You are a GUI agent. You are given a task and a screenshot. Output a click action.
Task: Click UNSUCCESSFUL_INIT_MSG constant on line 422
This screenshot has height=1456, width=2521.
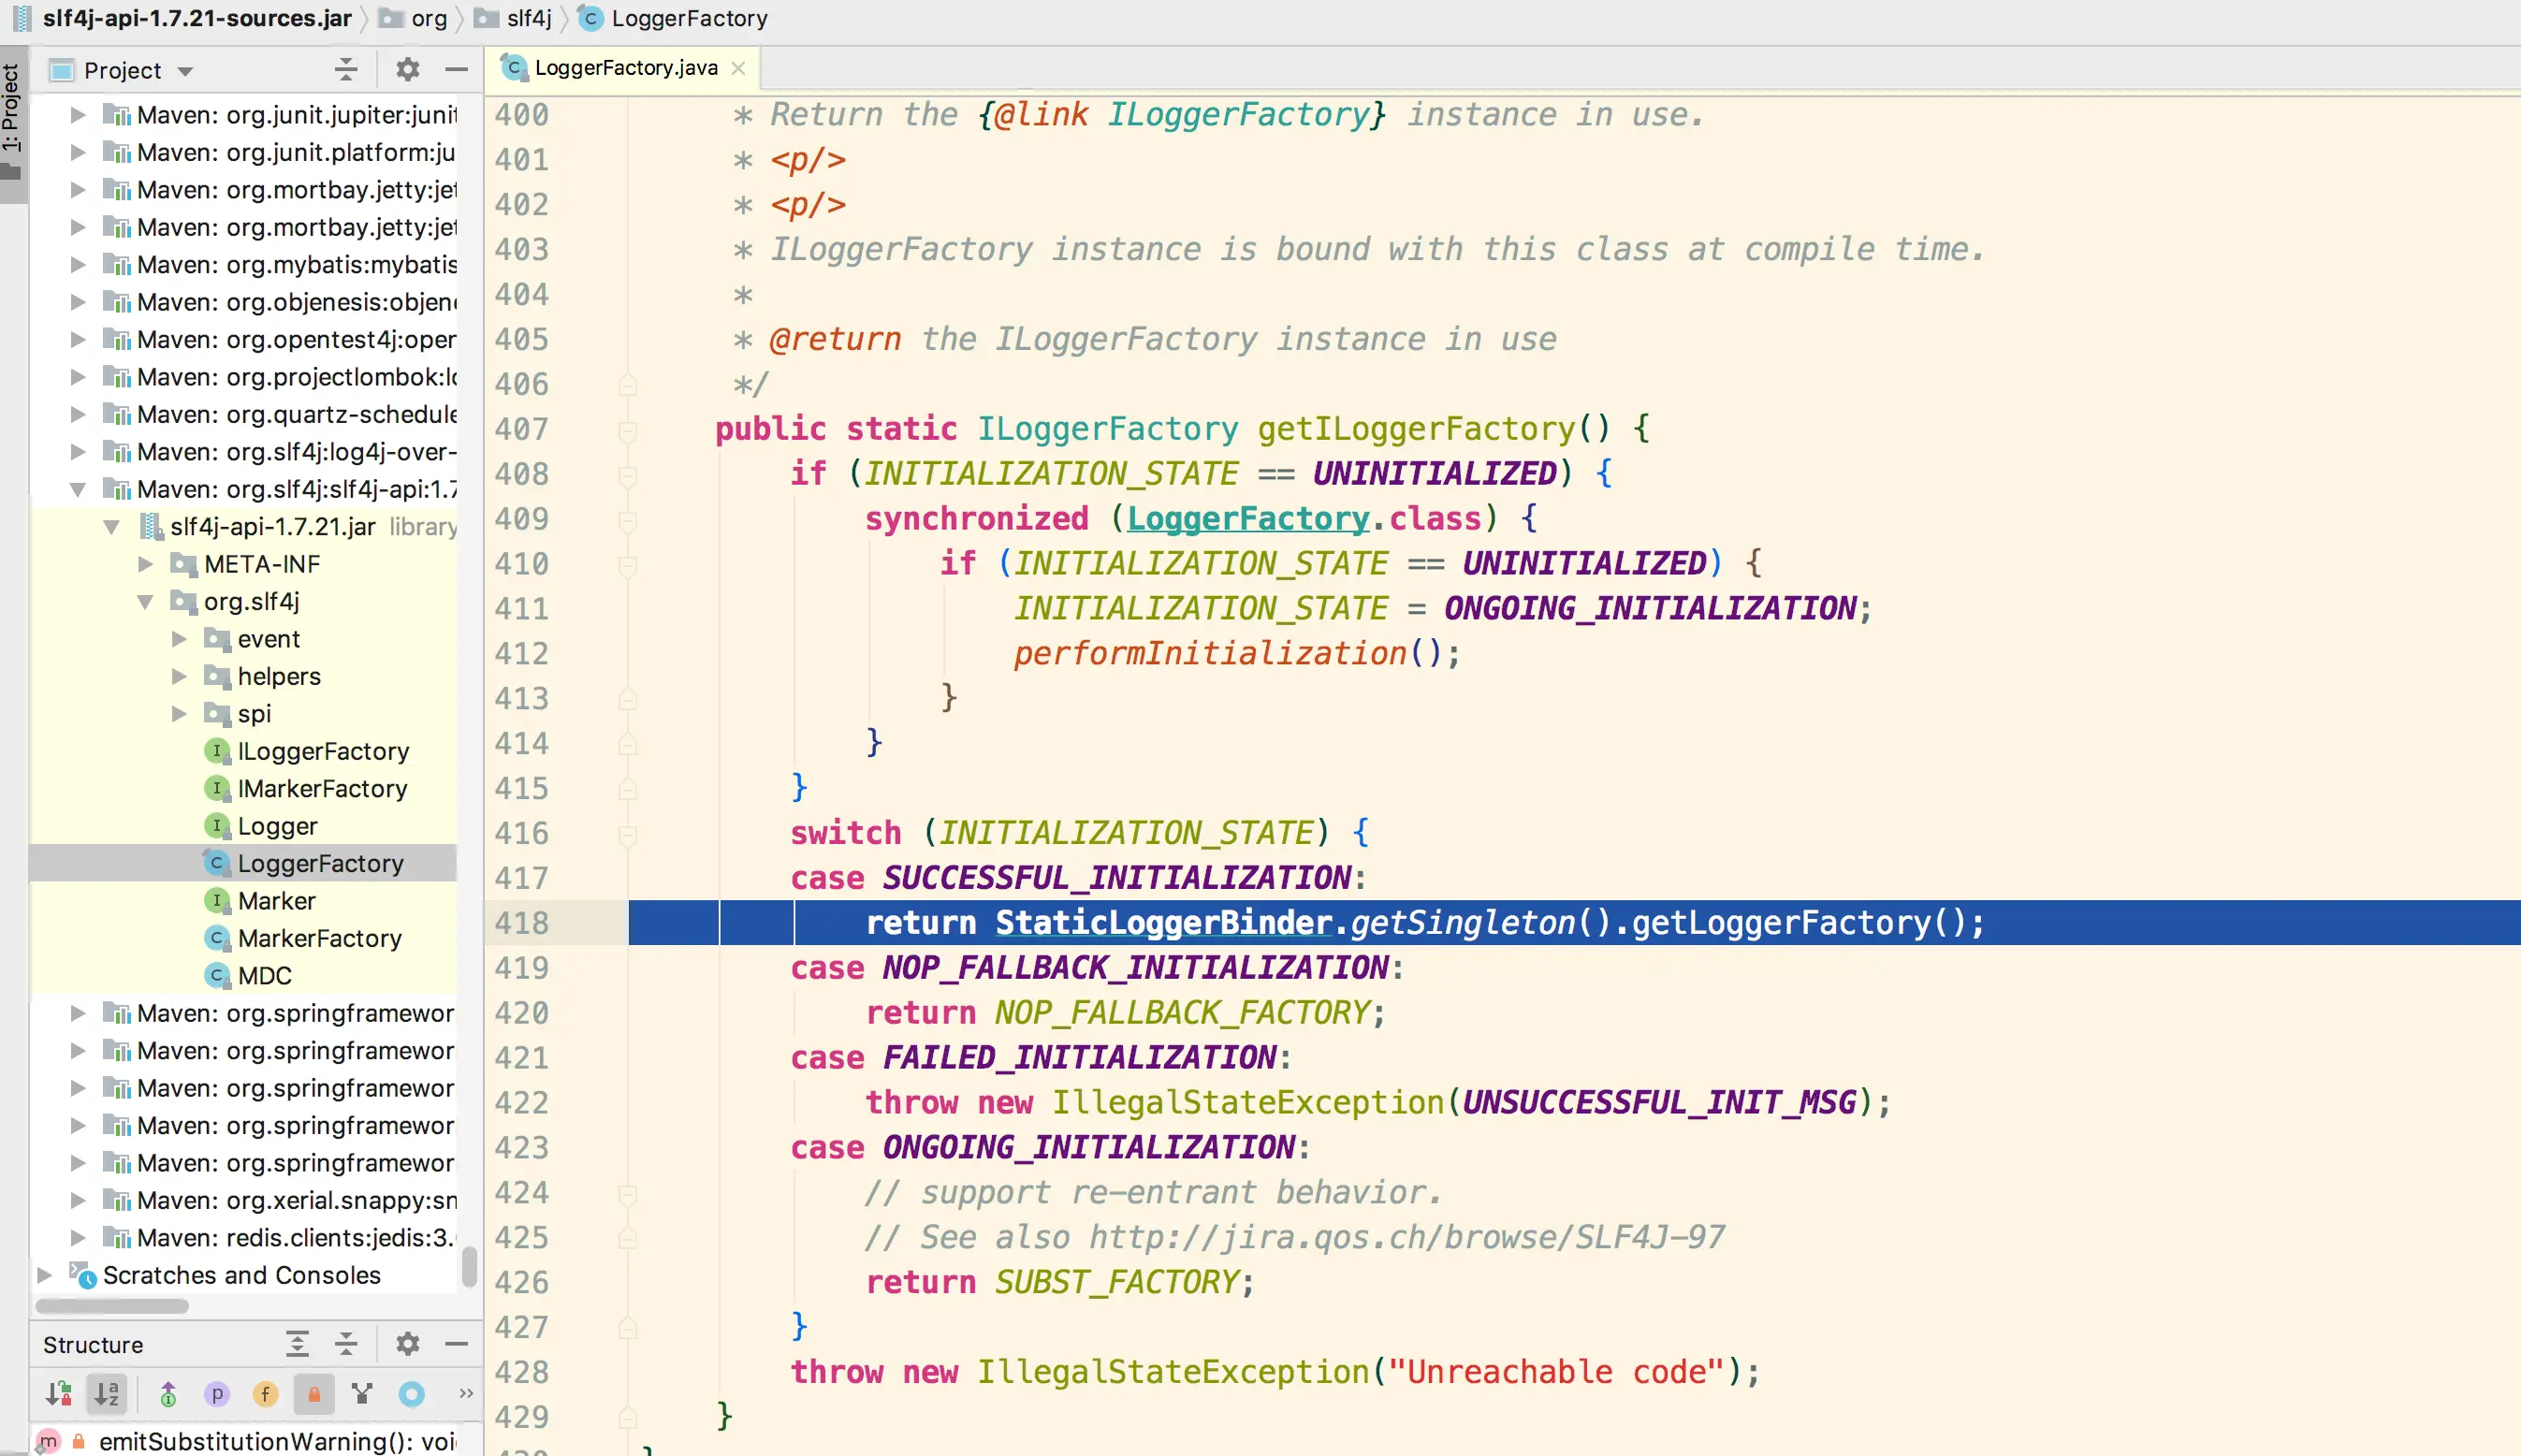coord(1659,1103)
